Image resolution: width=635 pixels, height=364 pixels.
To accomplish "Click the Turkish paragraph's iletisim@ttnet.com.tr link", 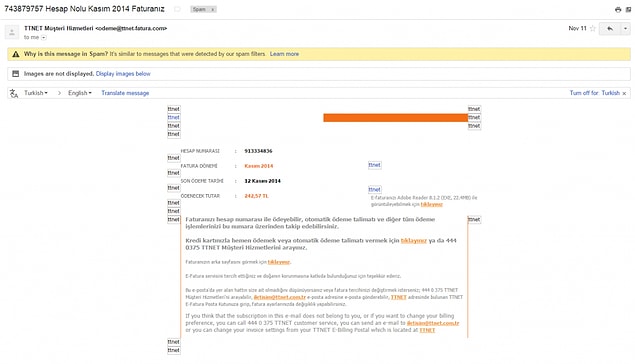I will pyautogui.click(x=279, y=297).
